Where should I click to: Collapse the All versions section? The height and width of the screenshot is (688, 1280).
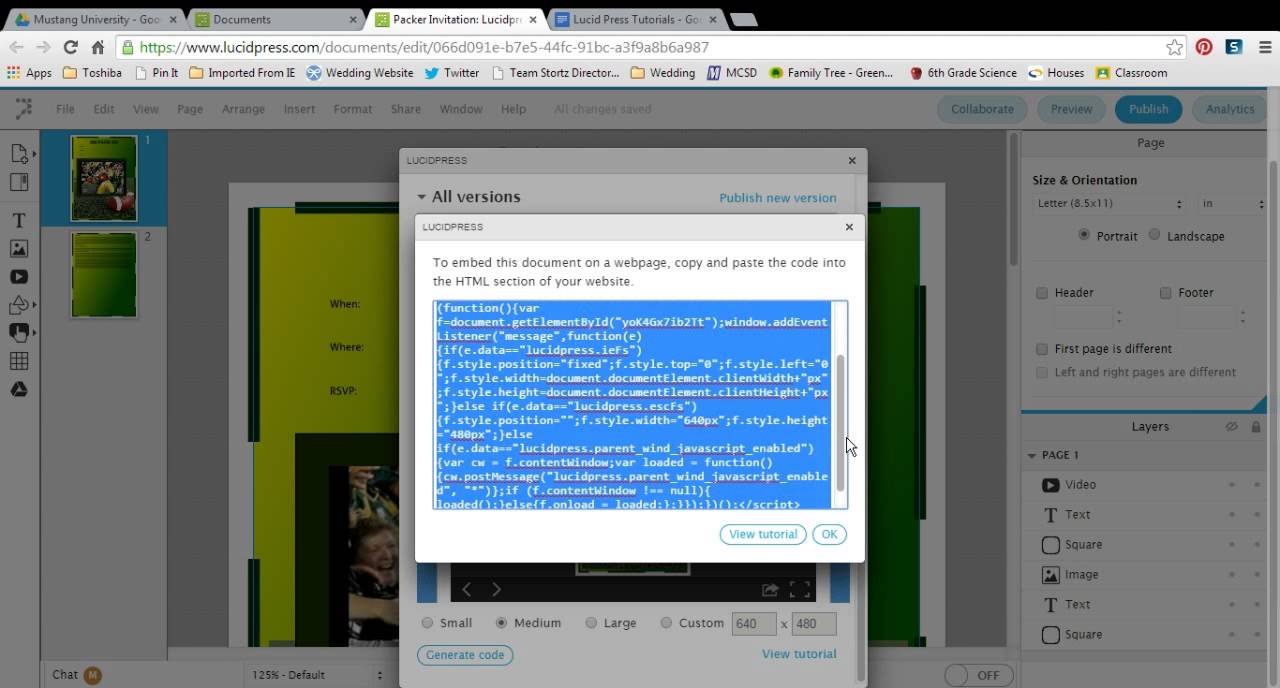(422, 197)
